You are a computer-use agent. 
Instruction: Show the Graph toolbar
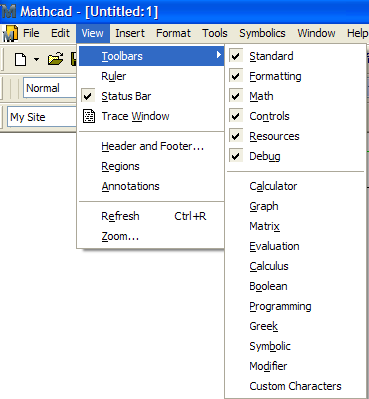click(296, 206)
